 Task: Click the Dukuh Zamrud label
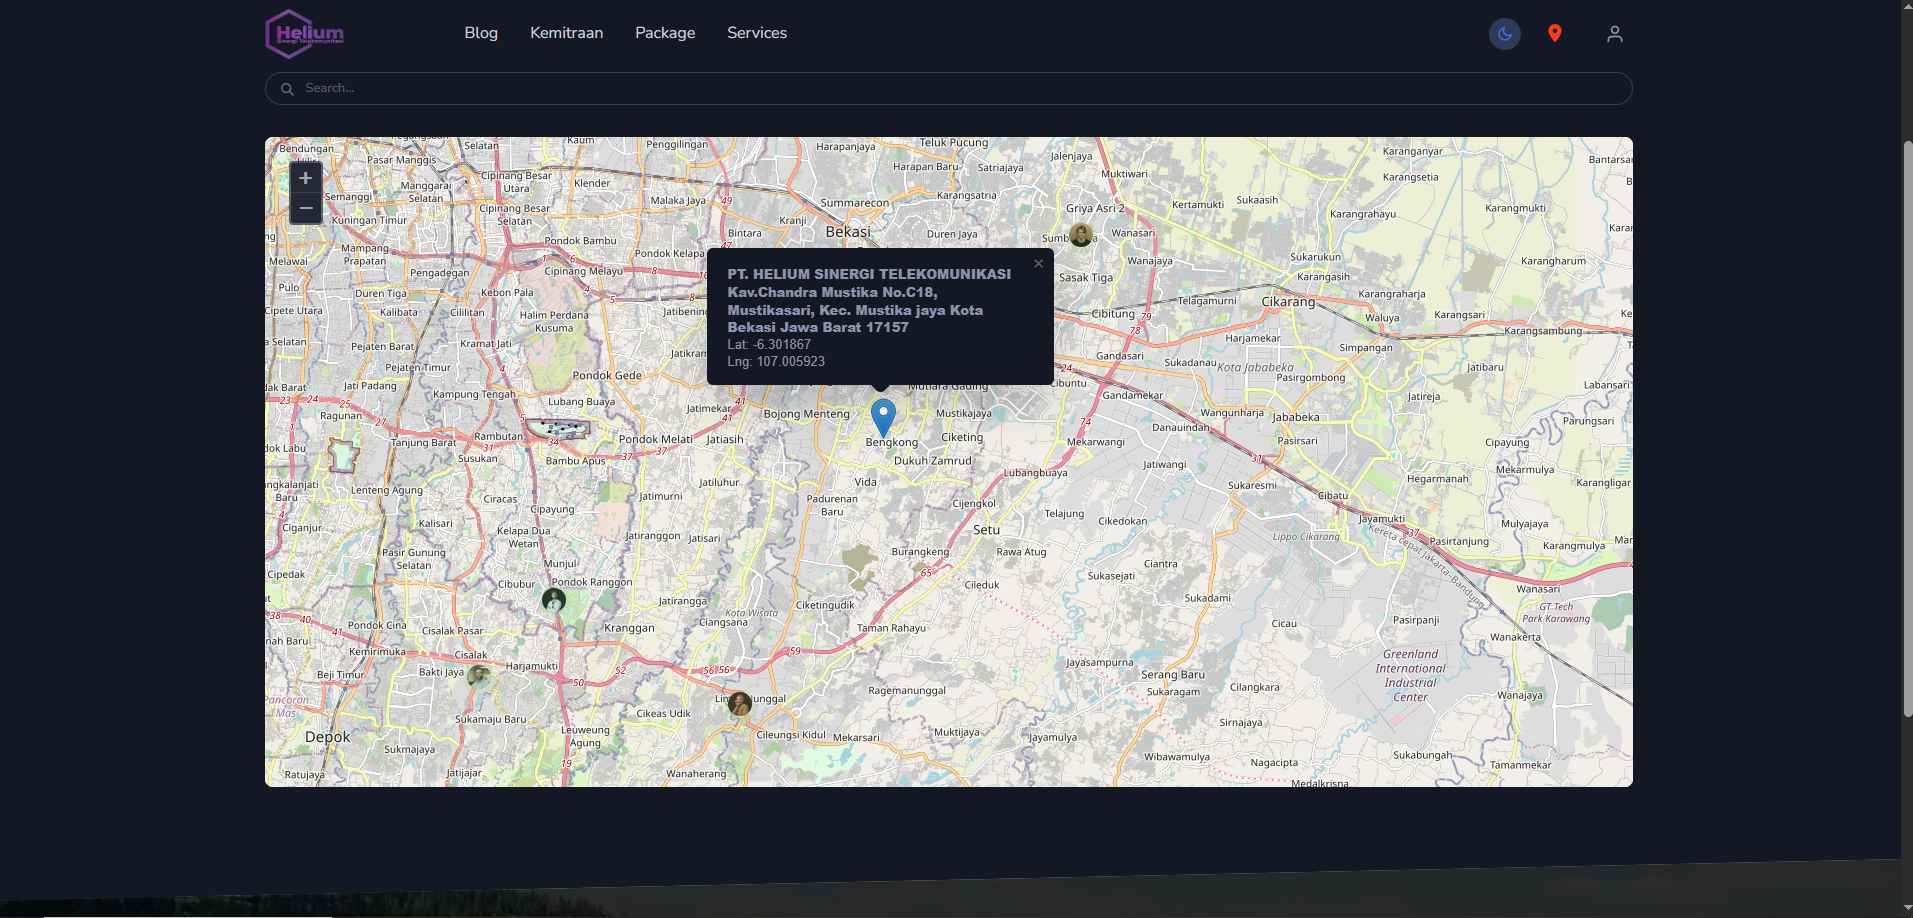[x=932, y=461]
